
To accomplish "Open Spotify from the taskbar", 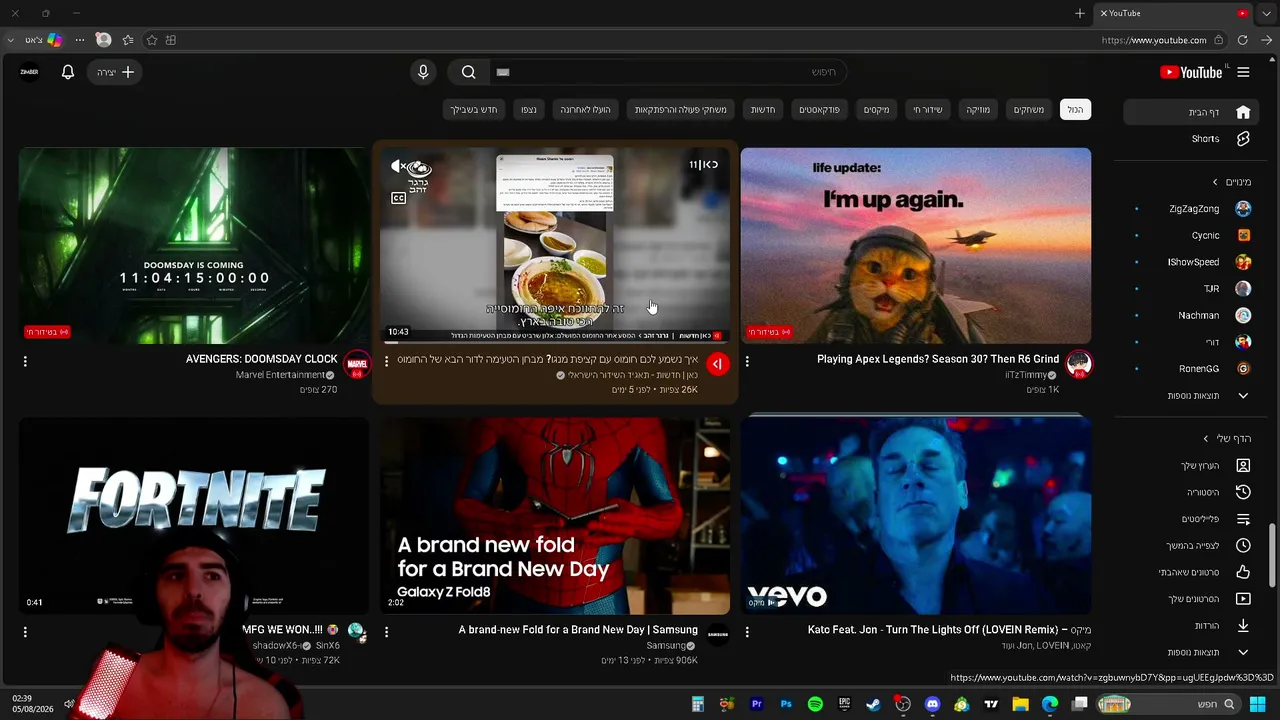I will [x=815, y=704].
